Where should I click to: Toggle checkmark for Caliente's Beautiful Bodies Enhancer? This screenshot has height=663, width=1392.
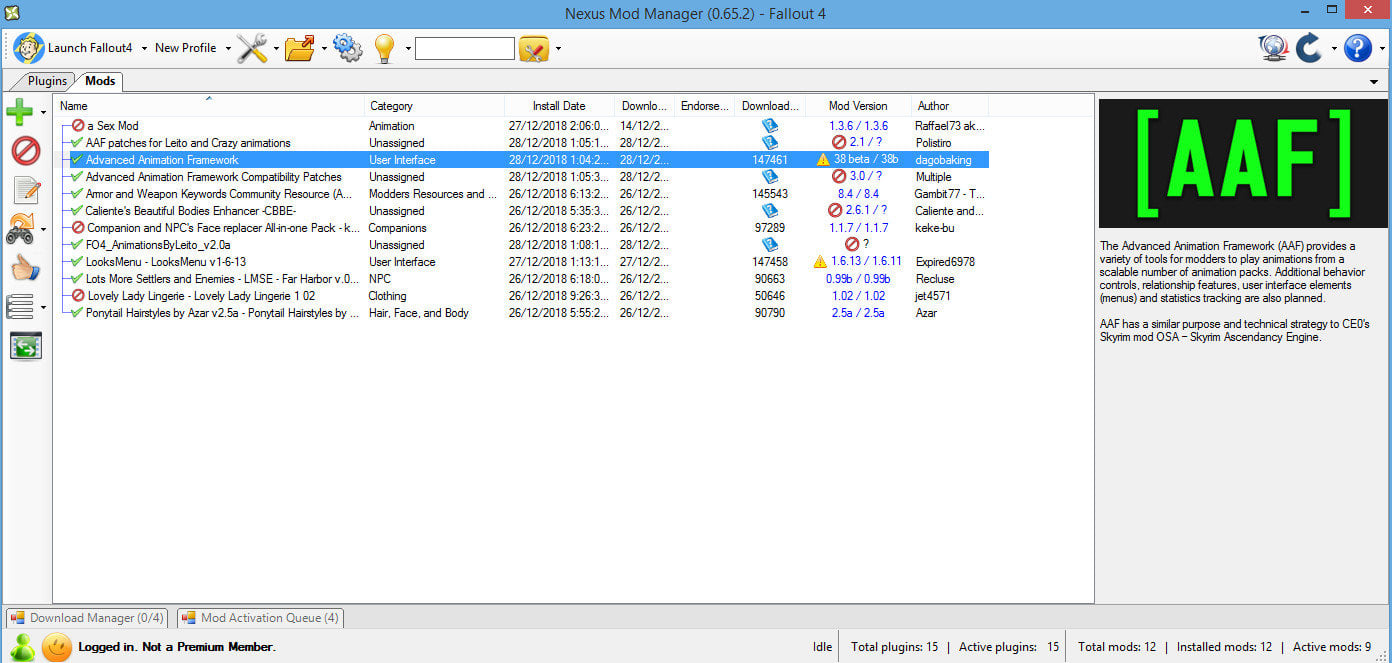point(77,211)
